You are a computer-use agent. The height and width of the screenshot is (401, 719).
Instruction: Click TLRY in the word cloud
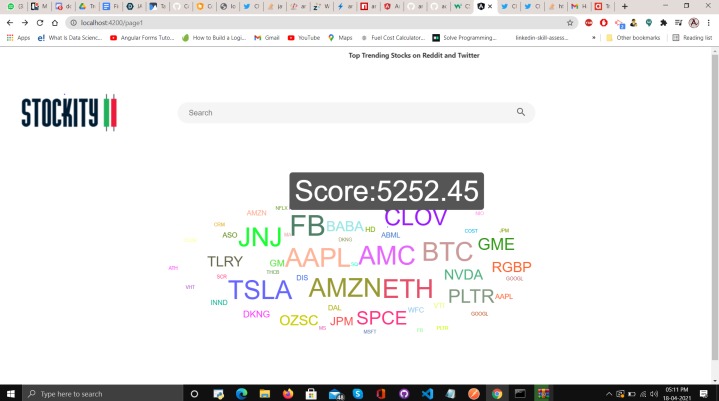[225, 261]
